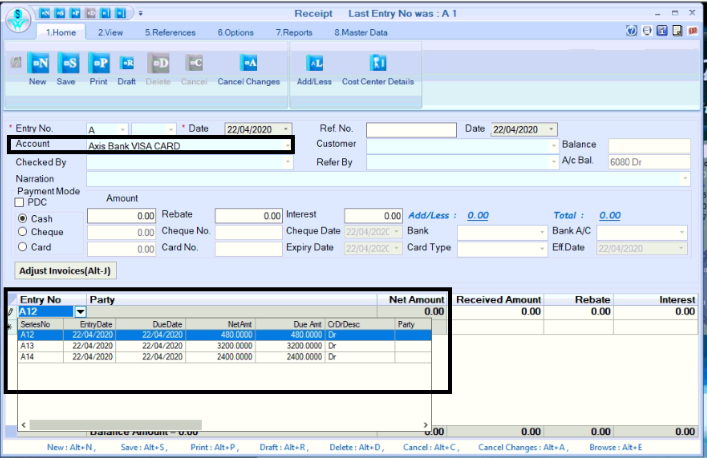Viewport: 707px width, 458px height.
Task: Click the Cash Amount field
Action: click(x=122, y=216)
